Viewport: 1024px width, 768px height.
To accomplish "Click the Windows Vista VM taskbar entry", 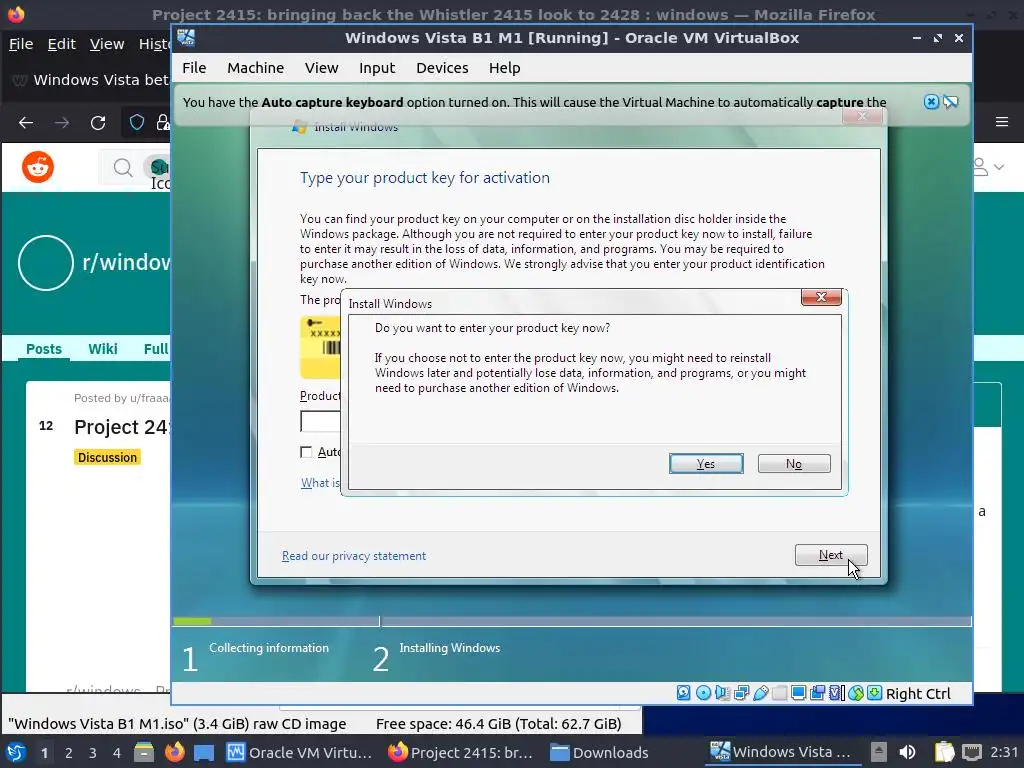I will (781, 752).
